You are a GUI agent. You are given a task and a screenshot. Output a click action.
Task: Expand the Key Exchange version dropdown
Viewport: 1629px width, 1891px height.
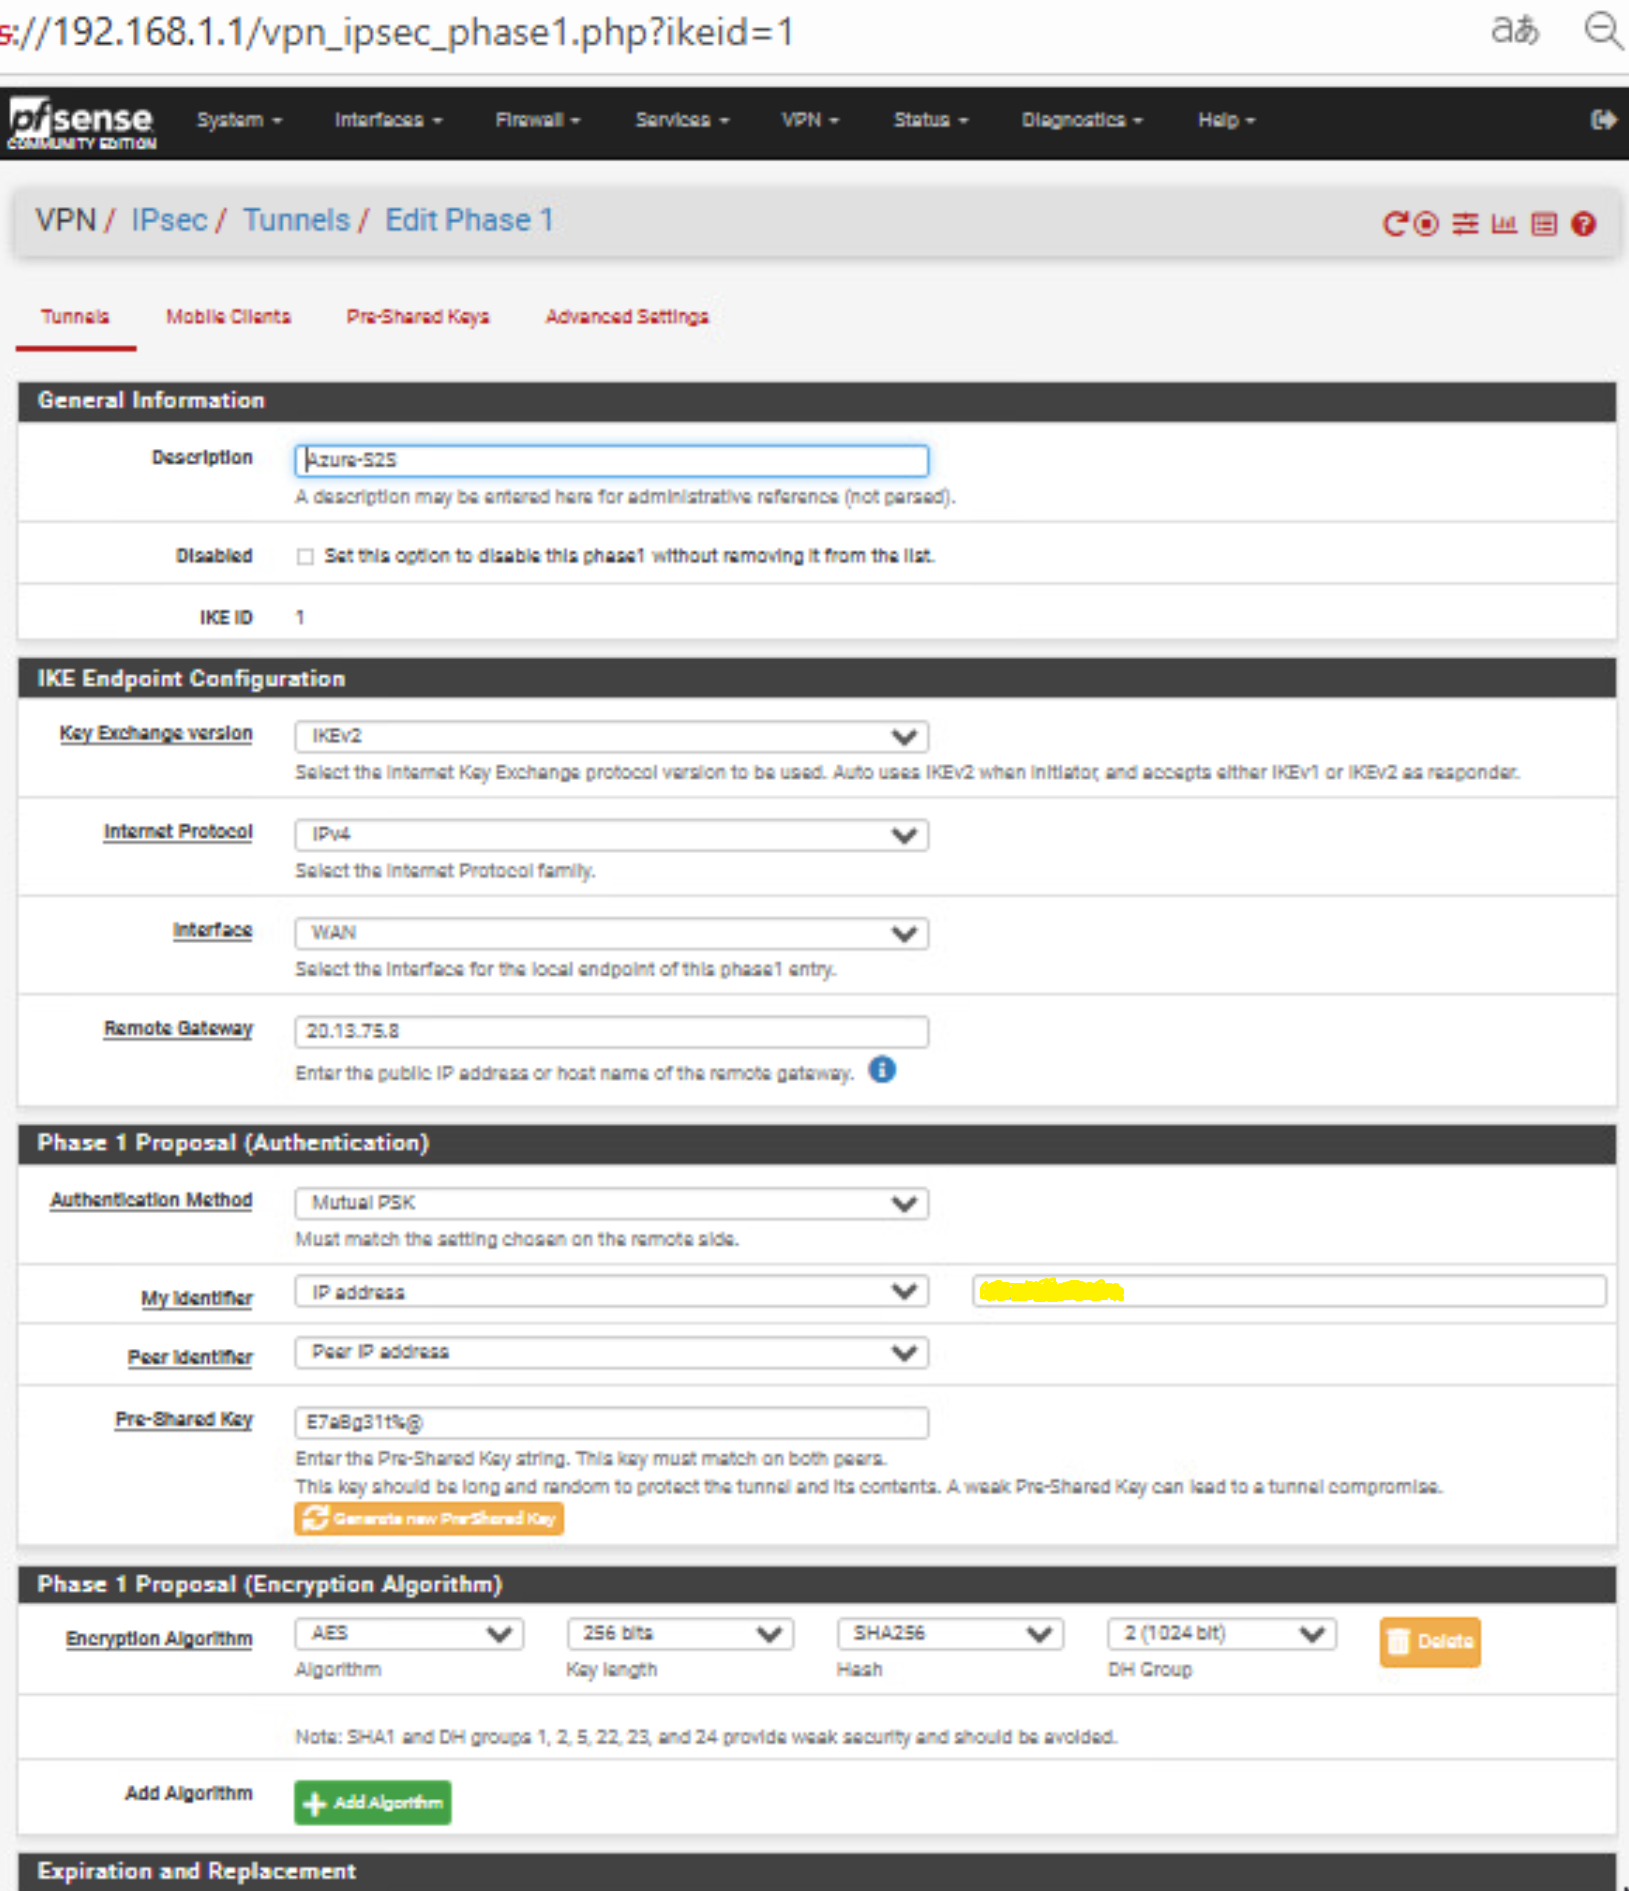[611, 737]
